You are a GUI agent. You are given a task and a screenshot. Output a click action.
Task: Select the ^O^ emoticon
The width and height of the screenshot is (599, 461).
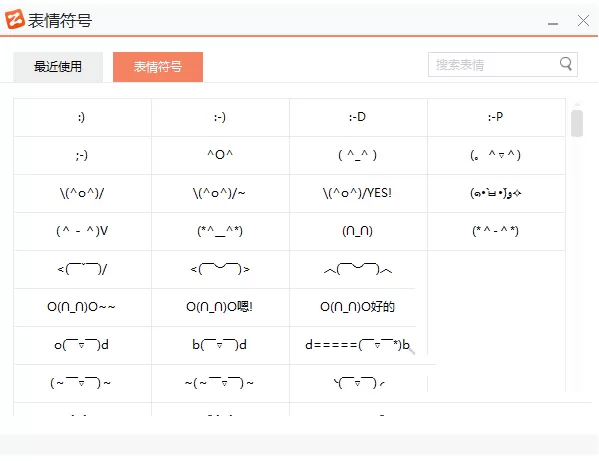pos(220,155)
